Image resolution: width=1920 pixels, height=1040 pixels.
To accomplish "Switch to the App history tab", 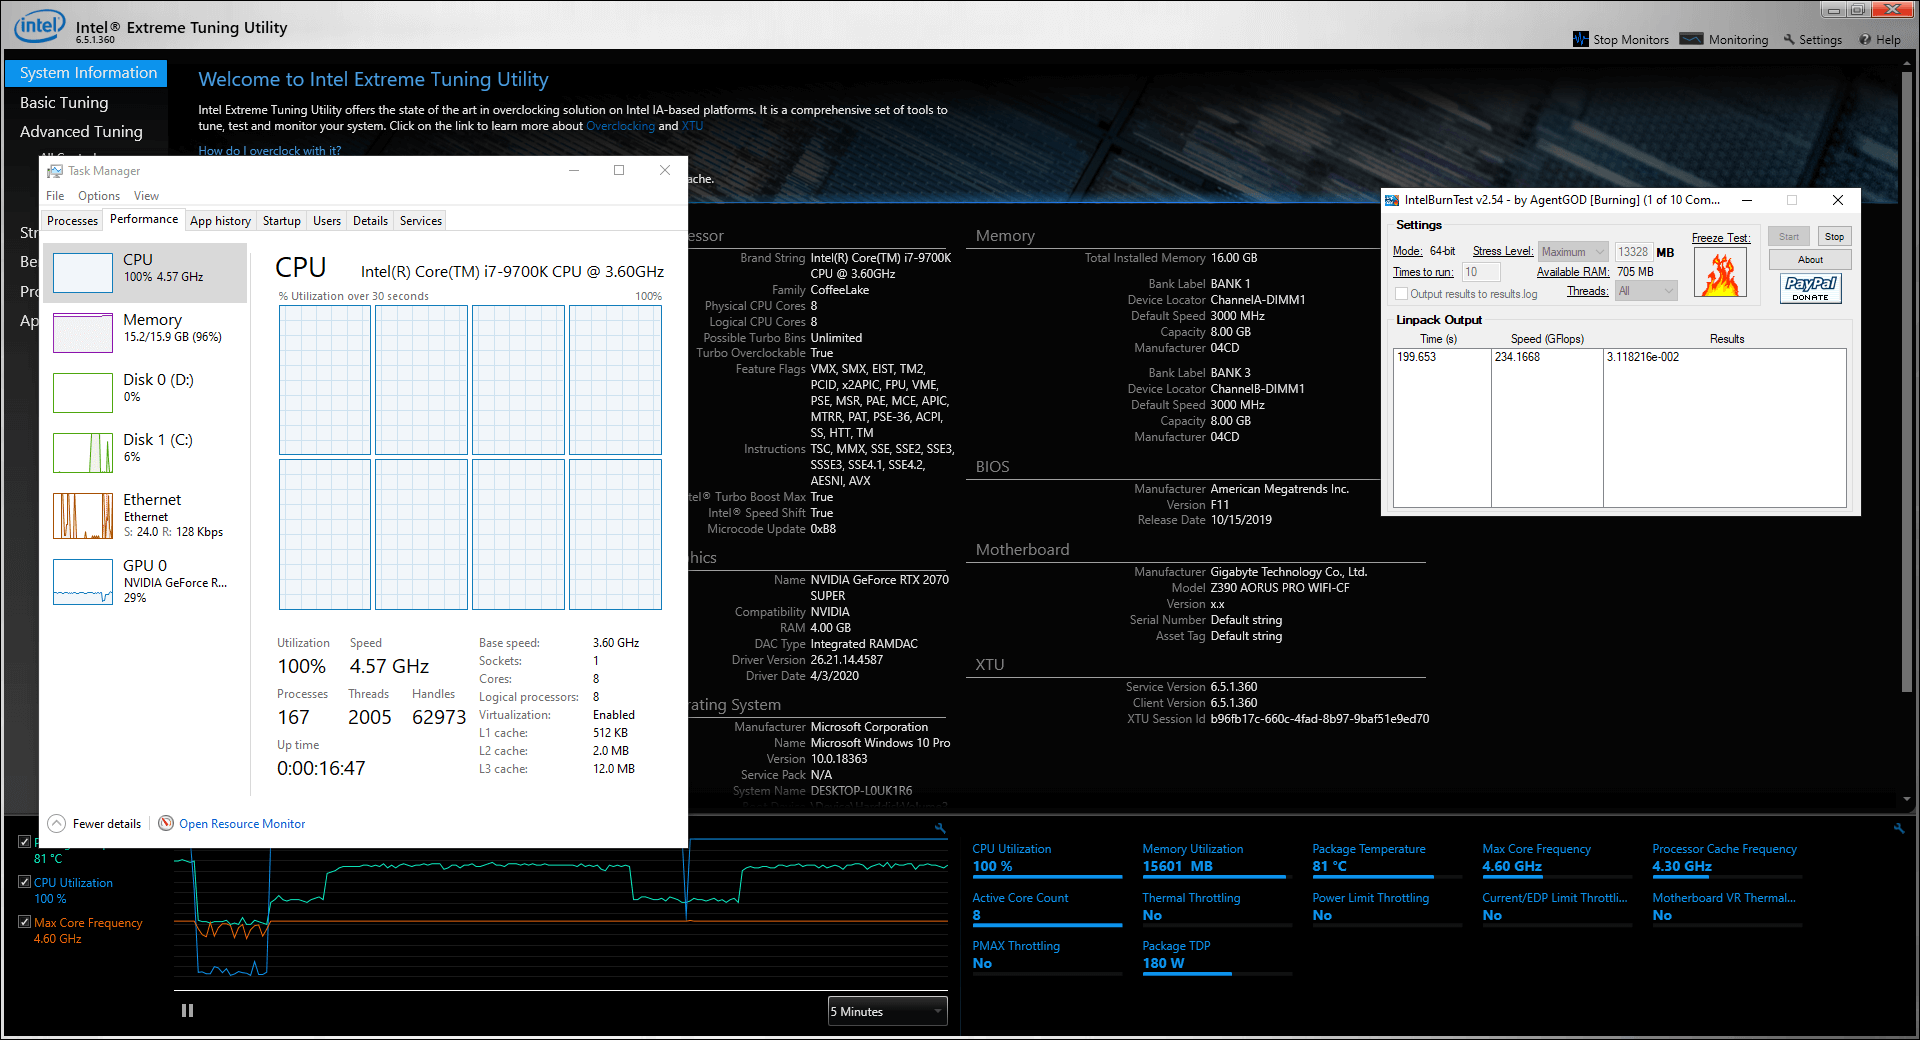I will (x=220, y=221).
